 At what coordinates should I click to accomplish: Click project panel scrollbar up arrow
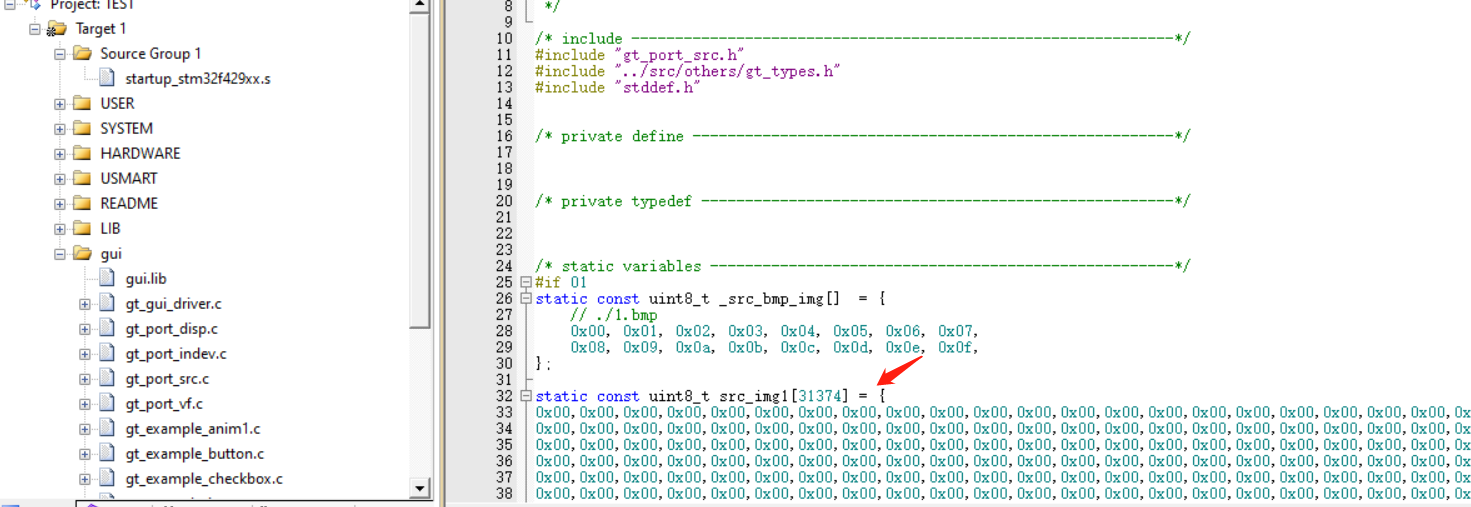(x=421, y=6)
